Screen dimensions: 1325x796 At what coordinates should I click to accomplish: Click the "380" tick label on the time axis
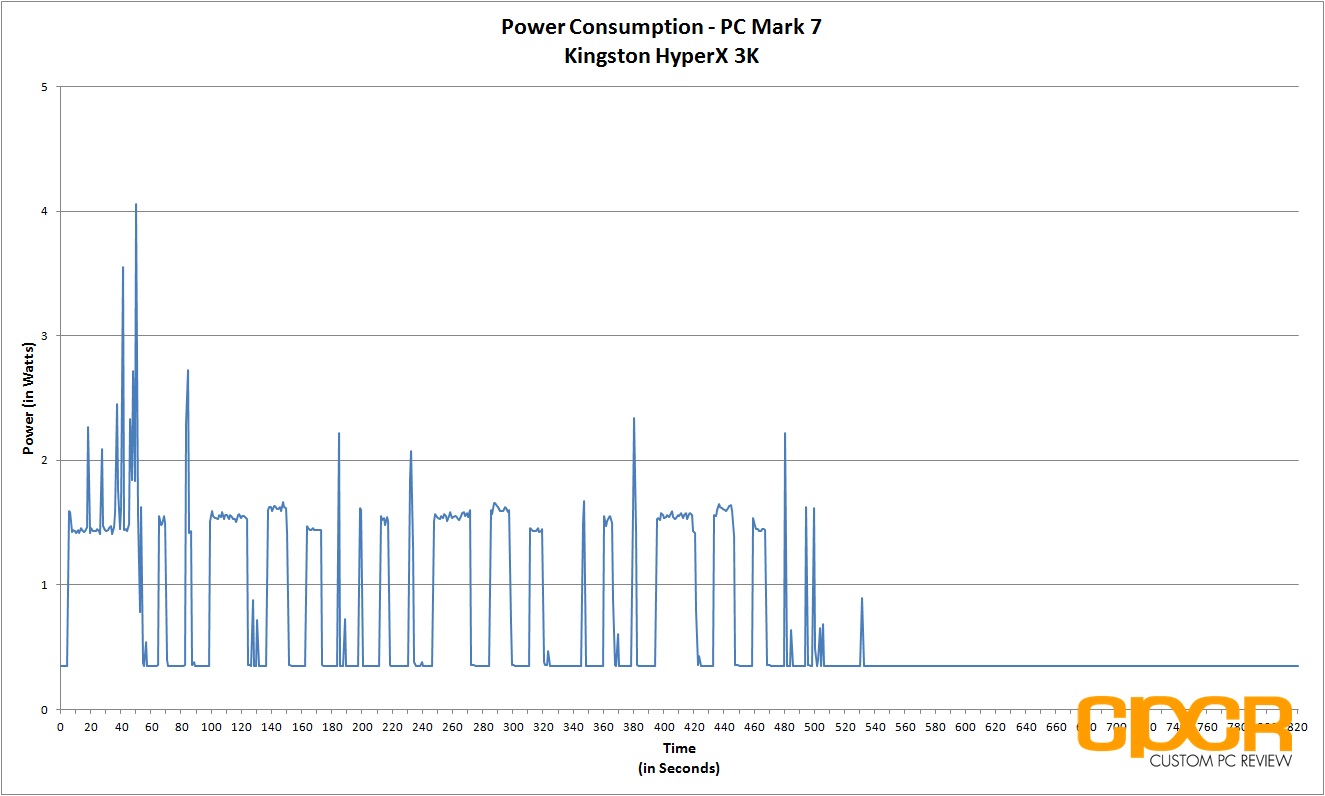[x=634, y=727]
